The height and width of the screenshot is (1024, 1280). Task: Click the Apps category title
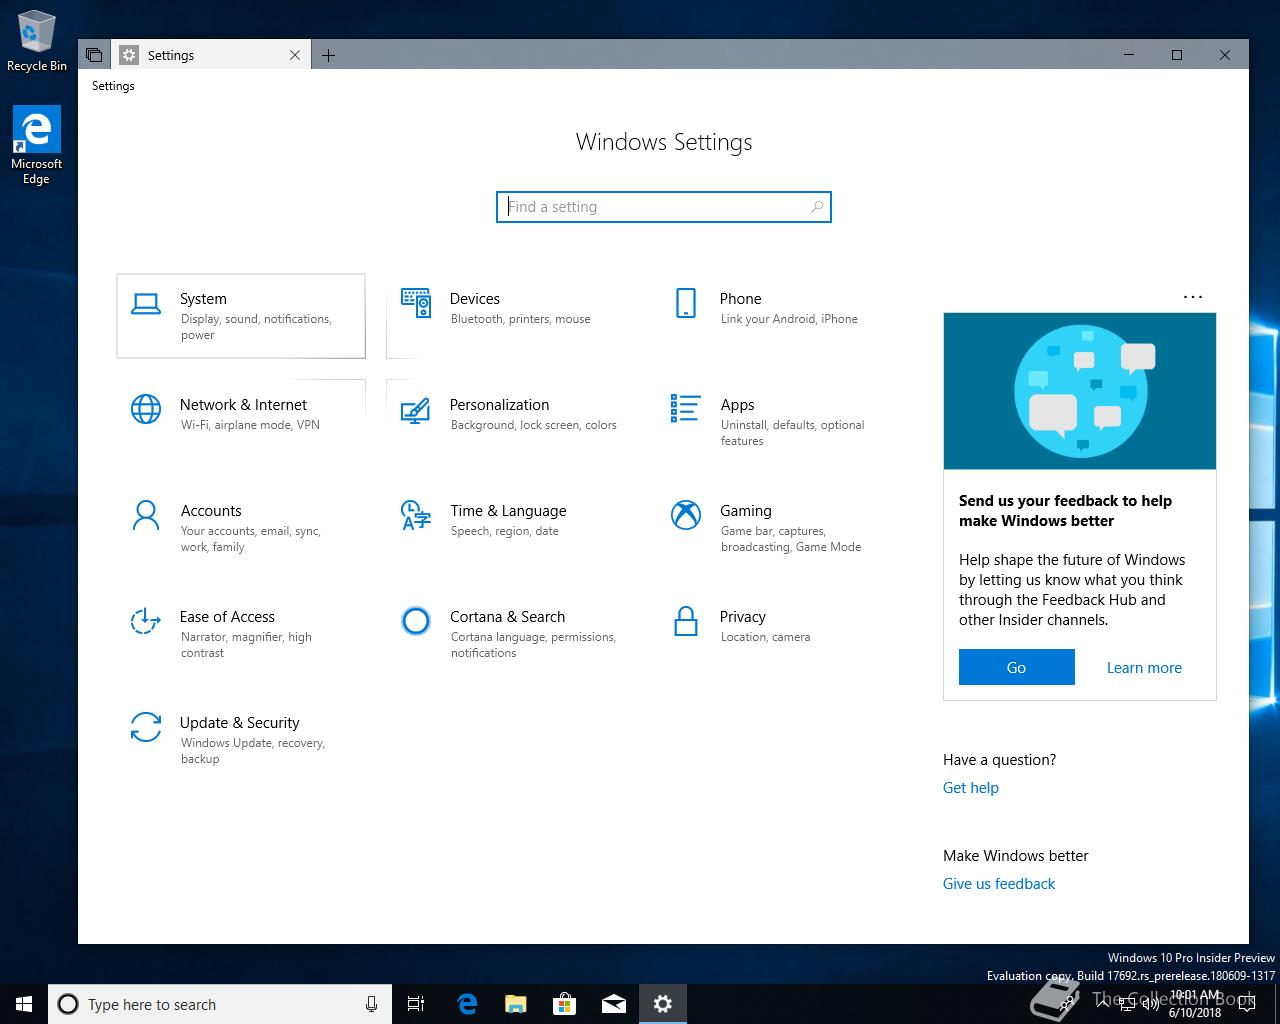pos(738,405)
